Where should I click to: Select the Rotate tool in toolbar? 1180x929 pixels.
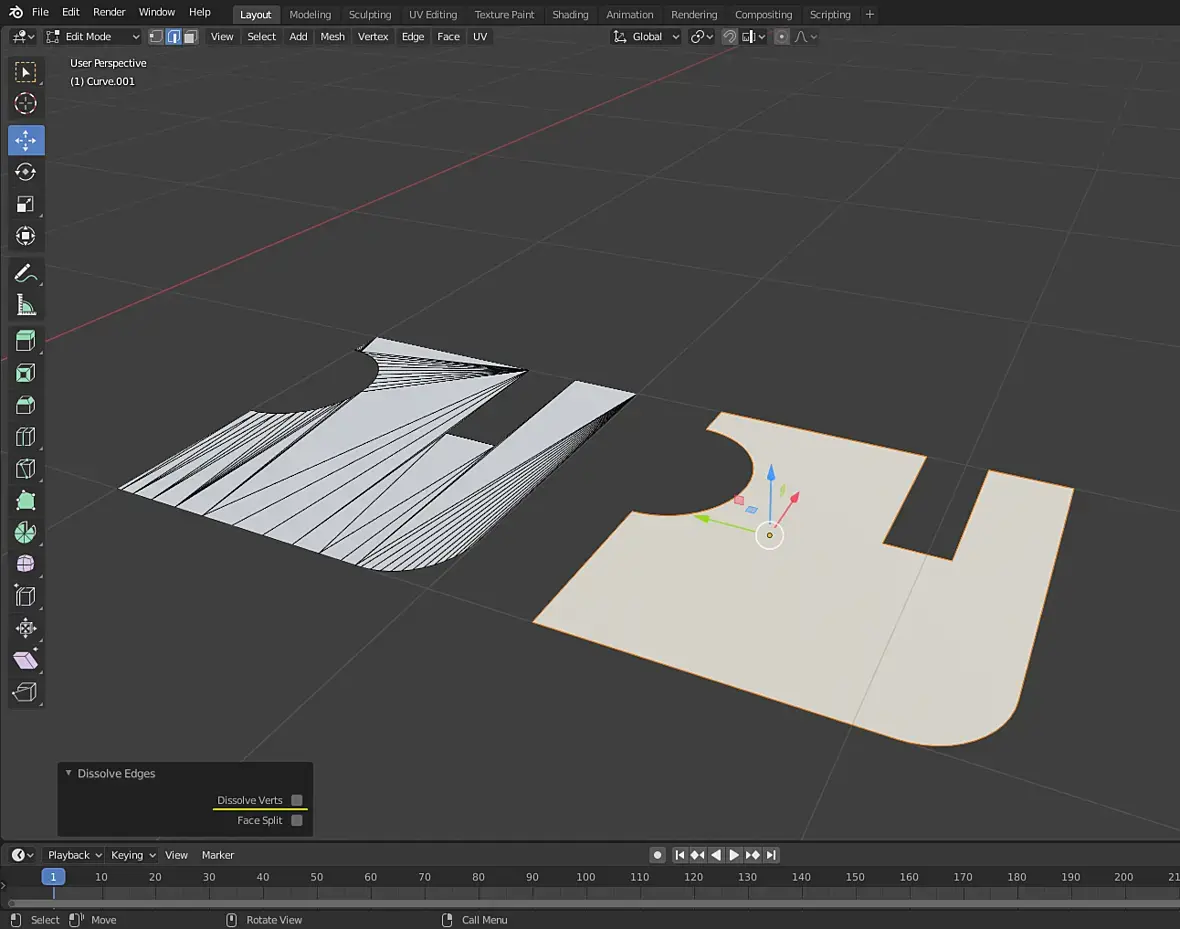(26, 172)
